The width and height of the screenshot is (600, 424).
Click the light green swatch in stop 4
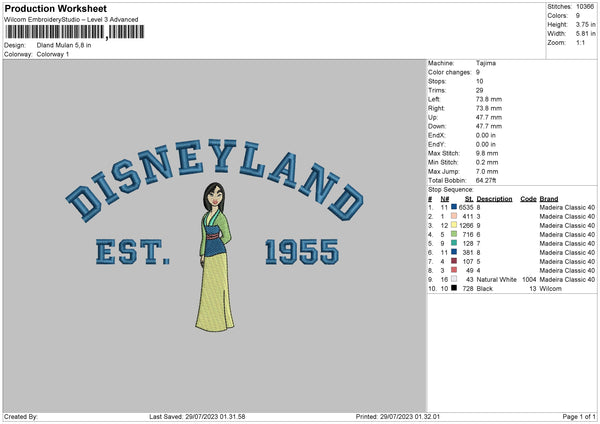click(x=454, y=233)
